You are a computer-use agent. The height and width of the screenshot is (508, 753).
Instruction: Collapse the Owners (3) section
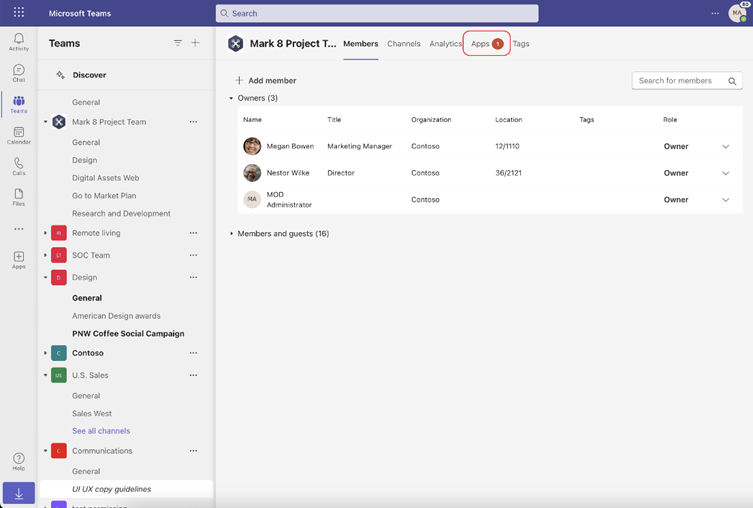click(x=231, y=98)
